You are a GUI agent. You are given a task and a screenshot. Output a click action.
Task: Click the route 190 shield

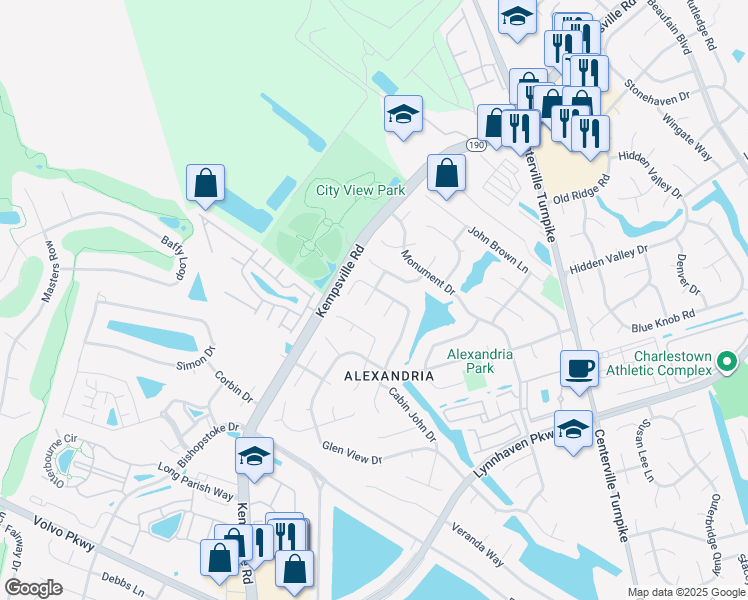(476, 145)
